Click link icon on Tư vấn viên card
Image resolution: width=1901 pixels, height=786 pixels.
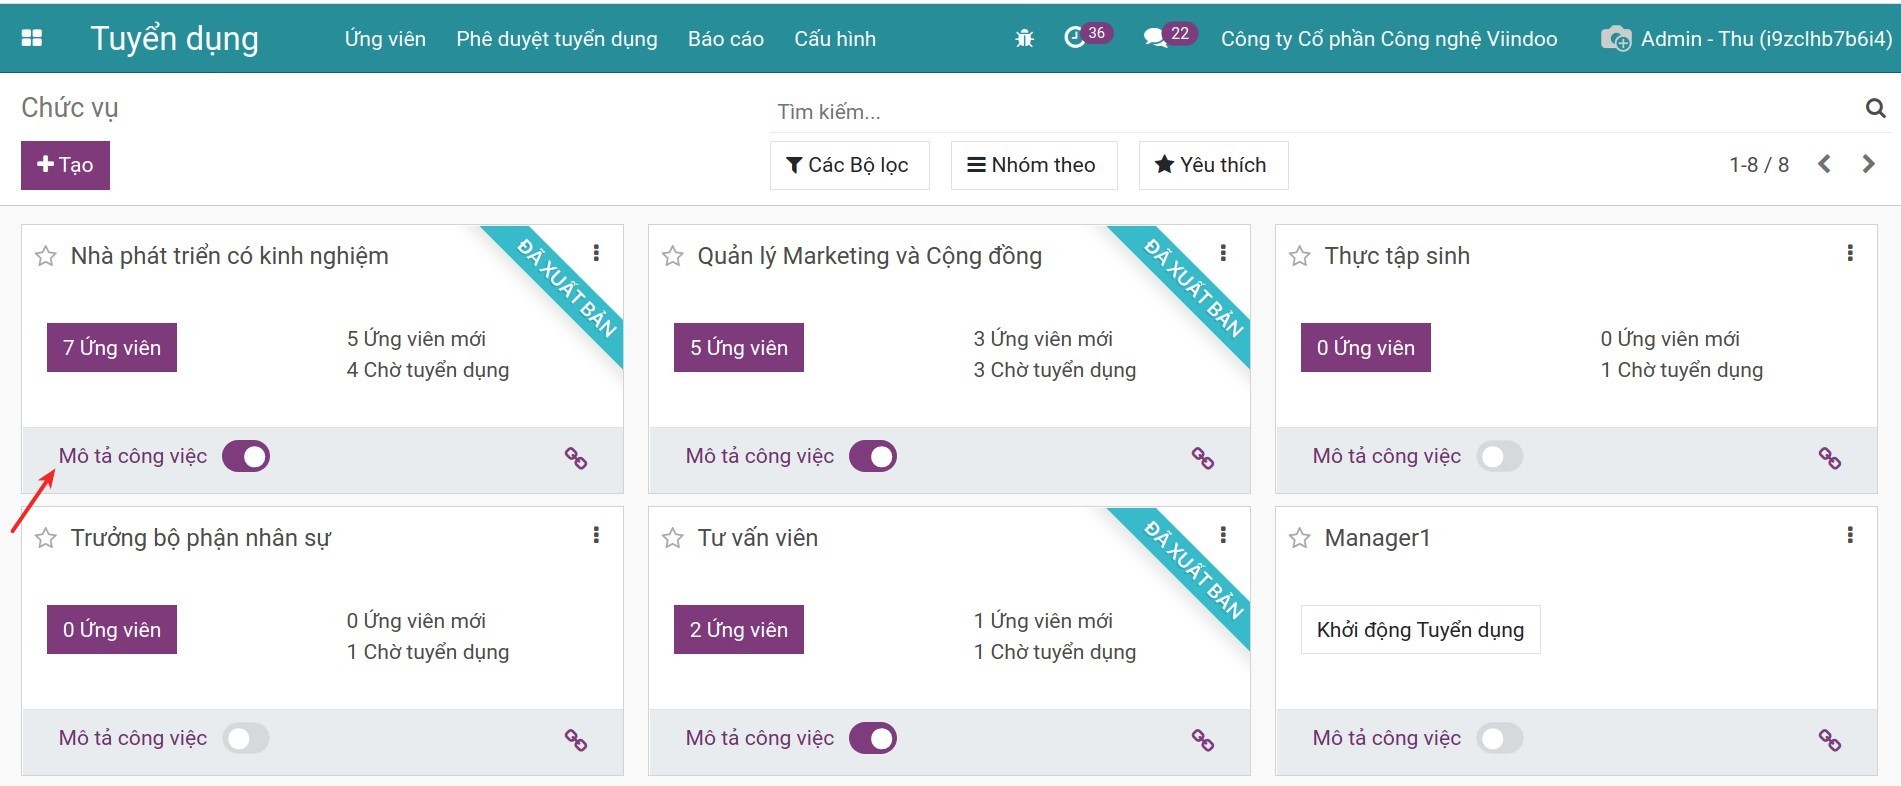click(1202, 740)
